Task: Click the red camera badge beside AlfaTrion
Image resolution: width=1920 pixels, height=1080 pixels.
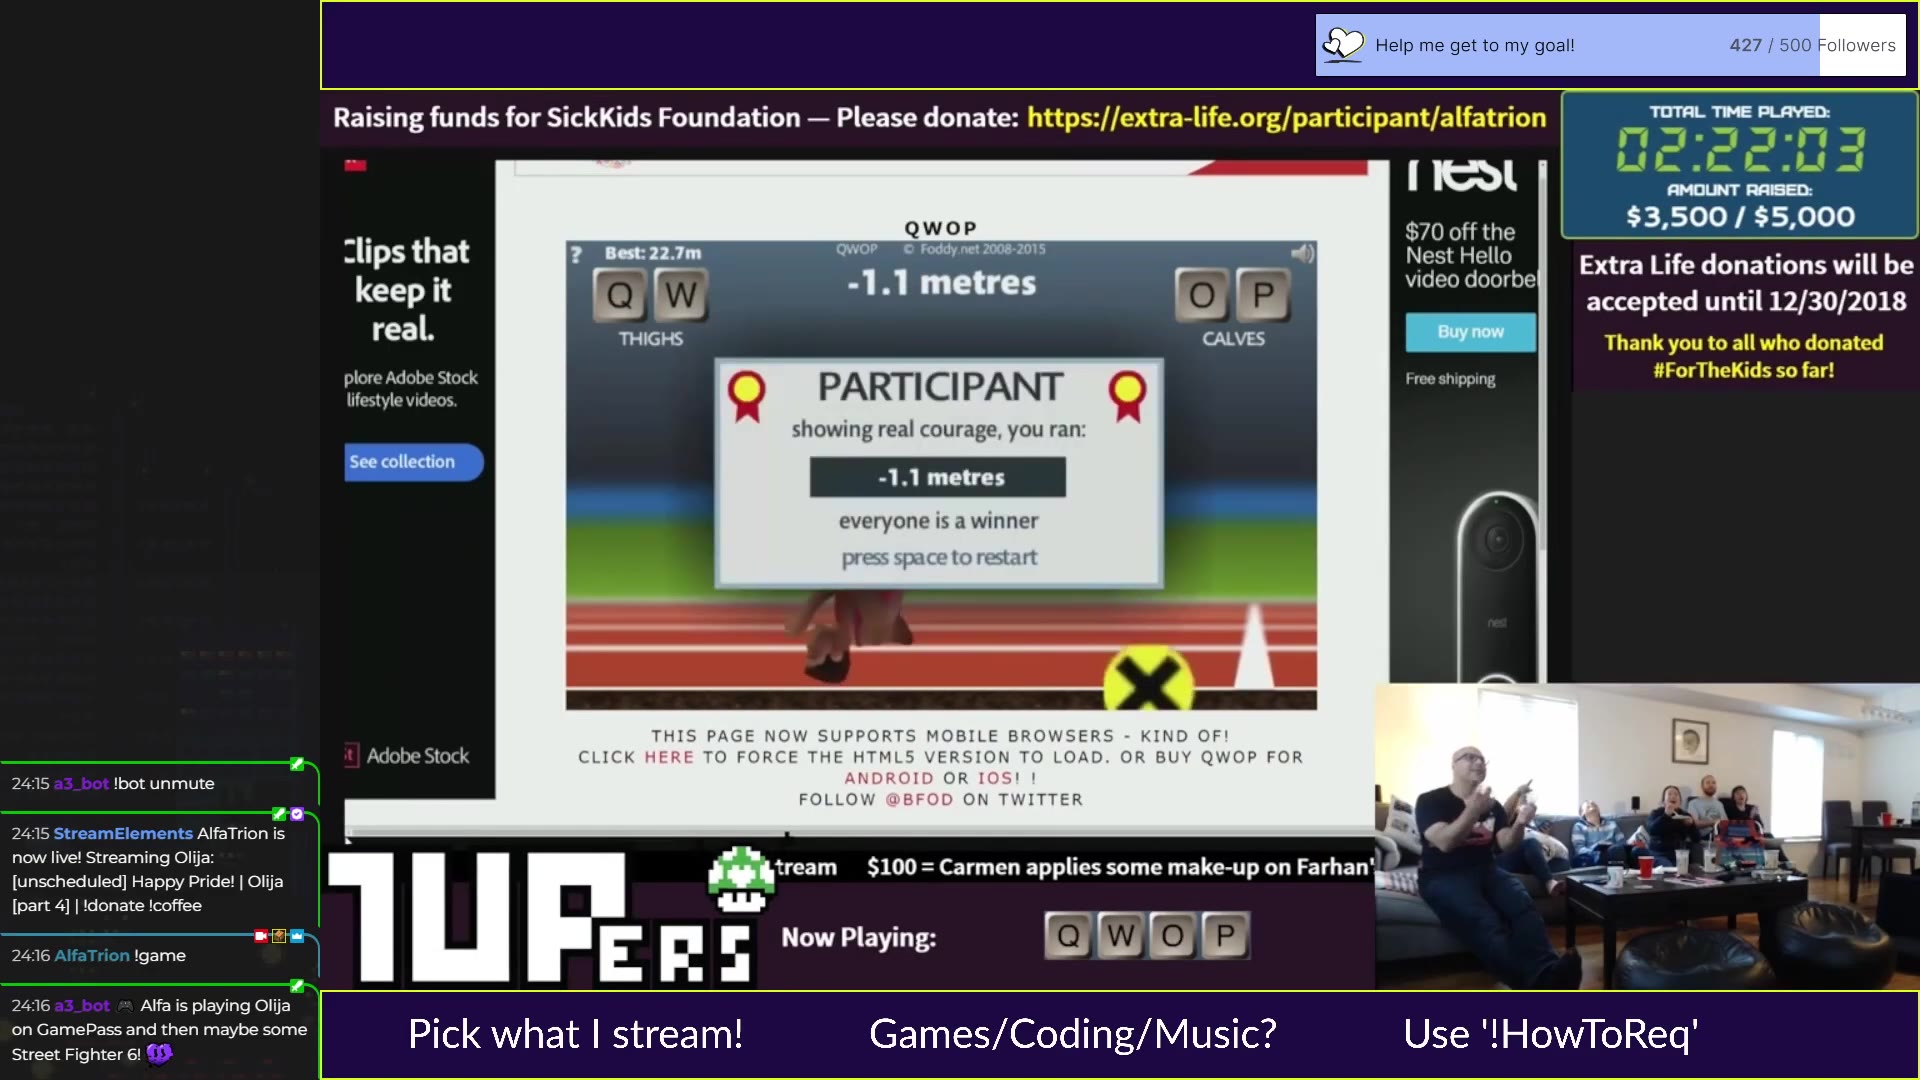Action: click(261, 936)
